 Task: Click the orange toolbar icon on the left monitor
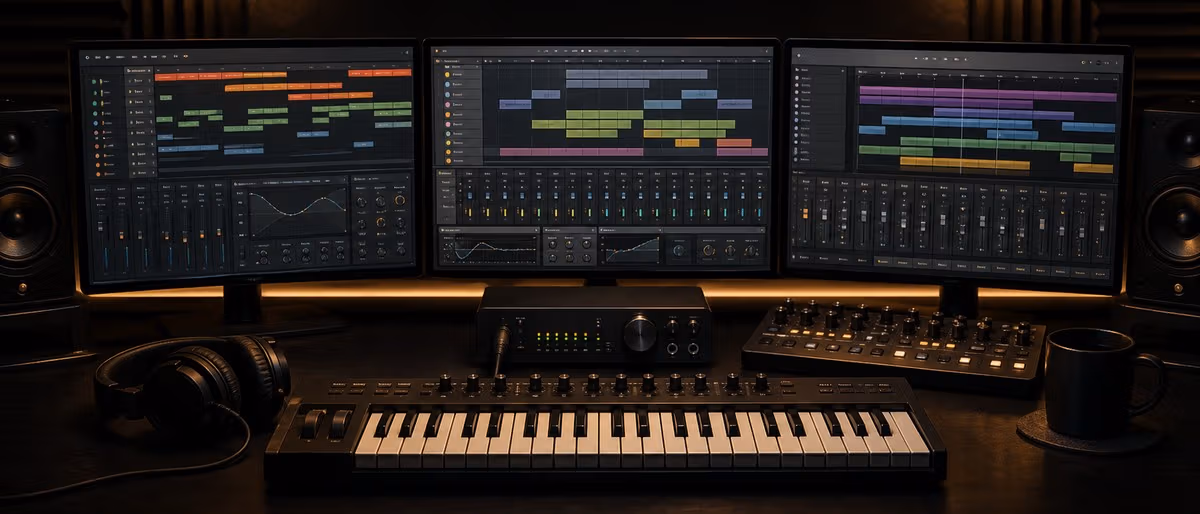185,56
